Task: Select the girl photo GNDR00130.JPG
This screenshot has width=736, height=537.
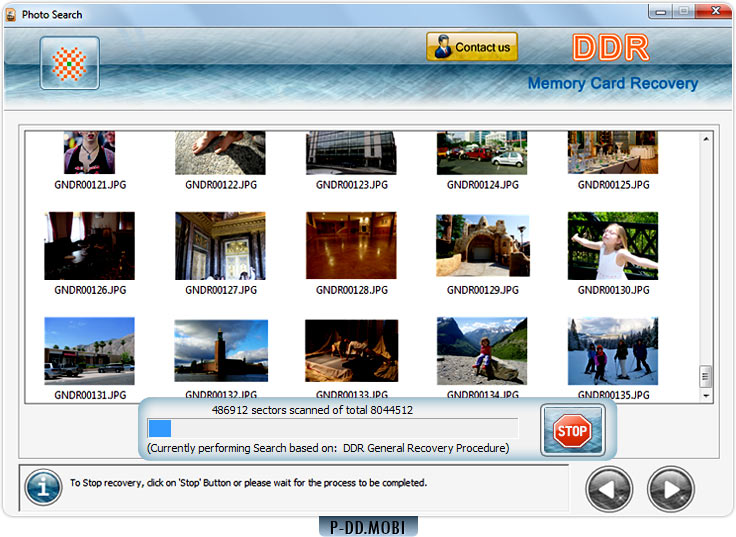Action: pos(613,245)
